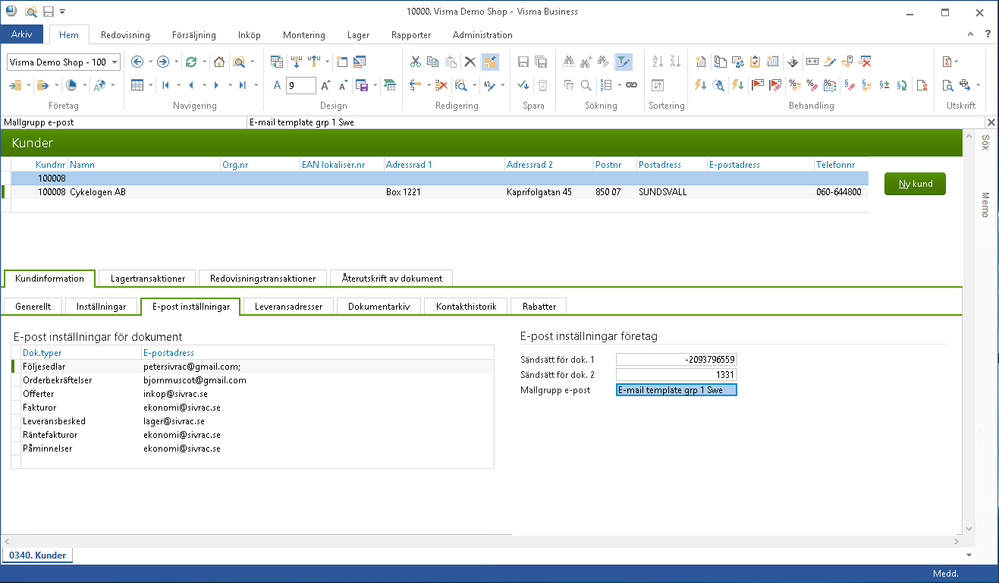This screenshot has height=583, width=999.
Task: Select the Cykelogen AB customer row
Action: pyautogui.click(x=436, y=192)
